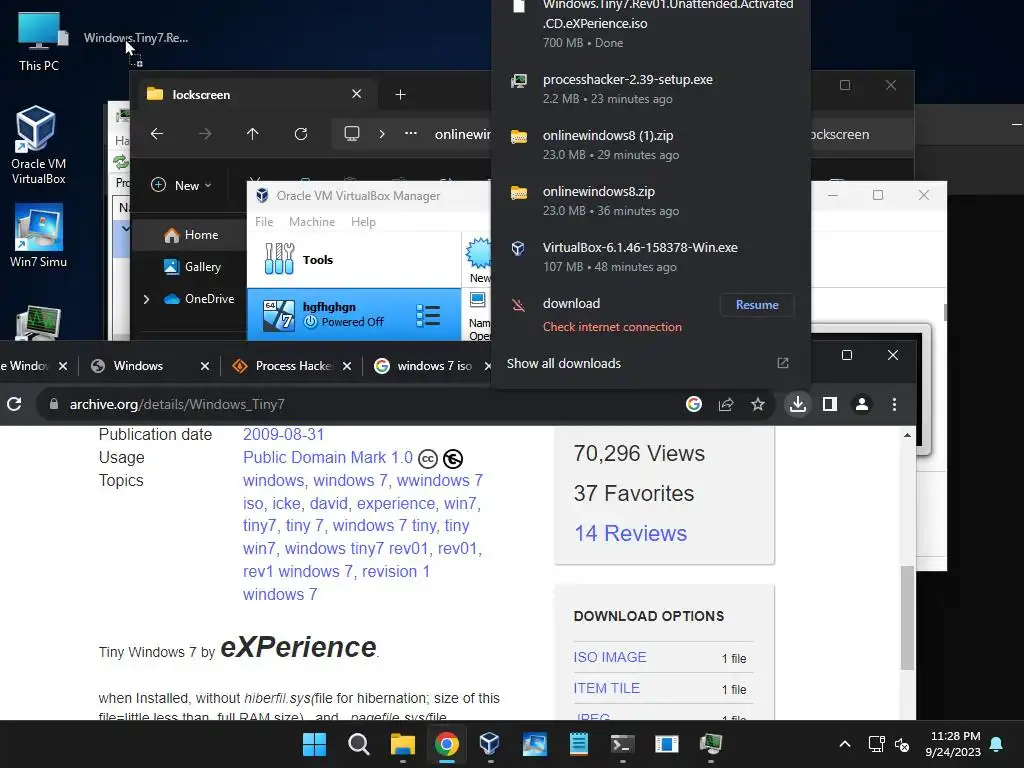Open downloads page external link icon
Image resolution: width=1024 pixels, height=768 pixels.
[782, 363]
